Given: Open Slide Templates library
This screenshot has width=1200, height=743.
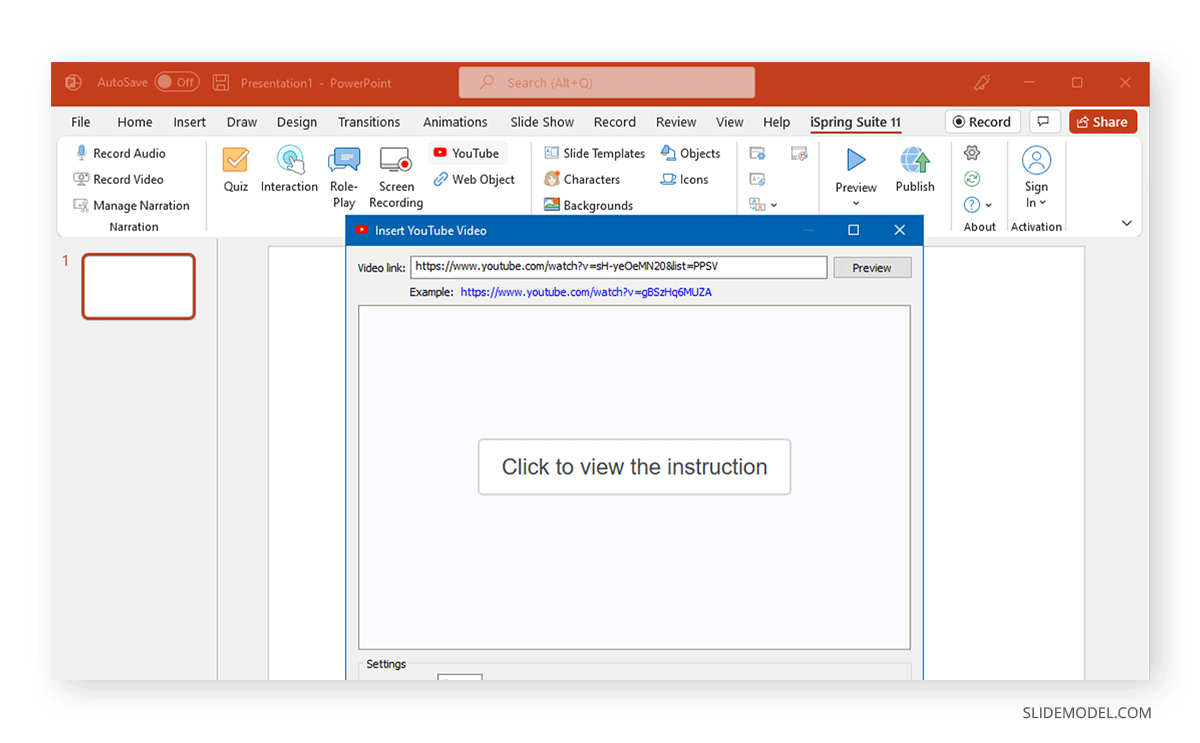Looking at the screenshot, I should [x=595, y=153].
